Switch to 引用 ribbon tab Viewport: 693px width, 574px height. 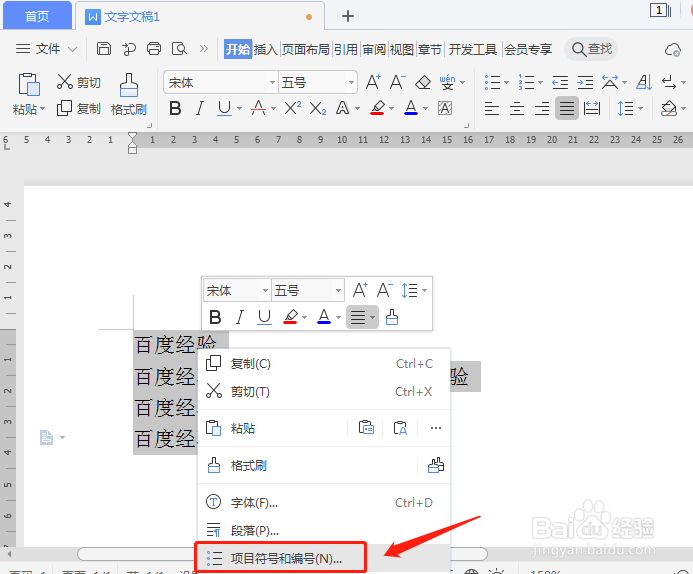pyautogui.click(x=345, y=49)
